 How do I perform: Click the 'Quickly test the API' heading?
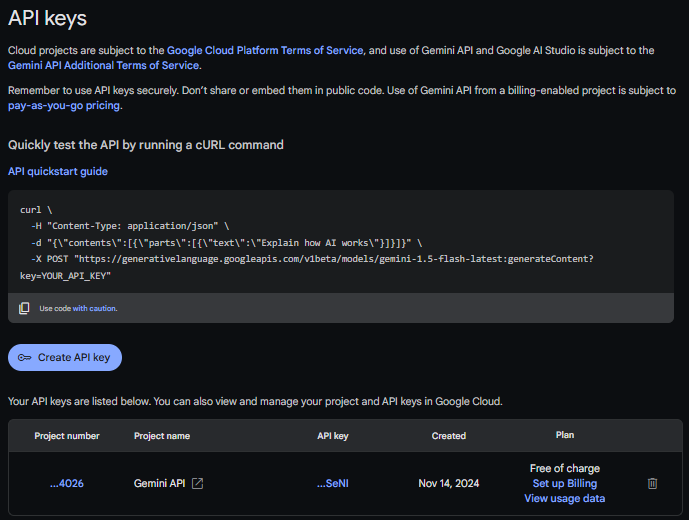(x=146, y=145)
